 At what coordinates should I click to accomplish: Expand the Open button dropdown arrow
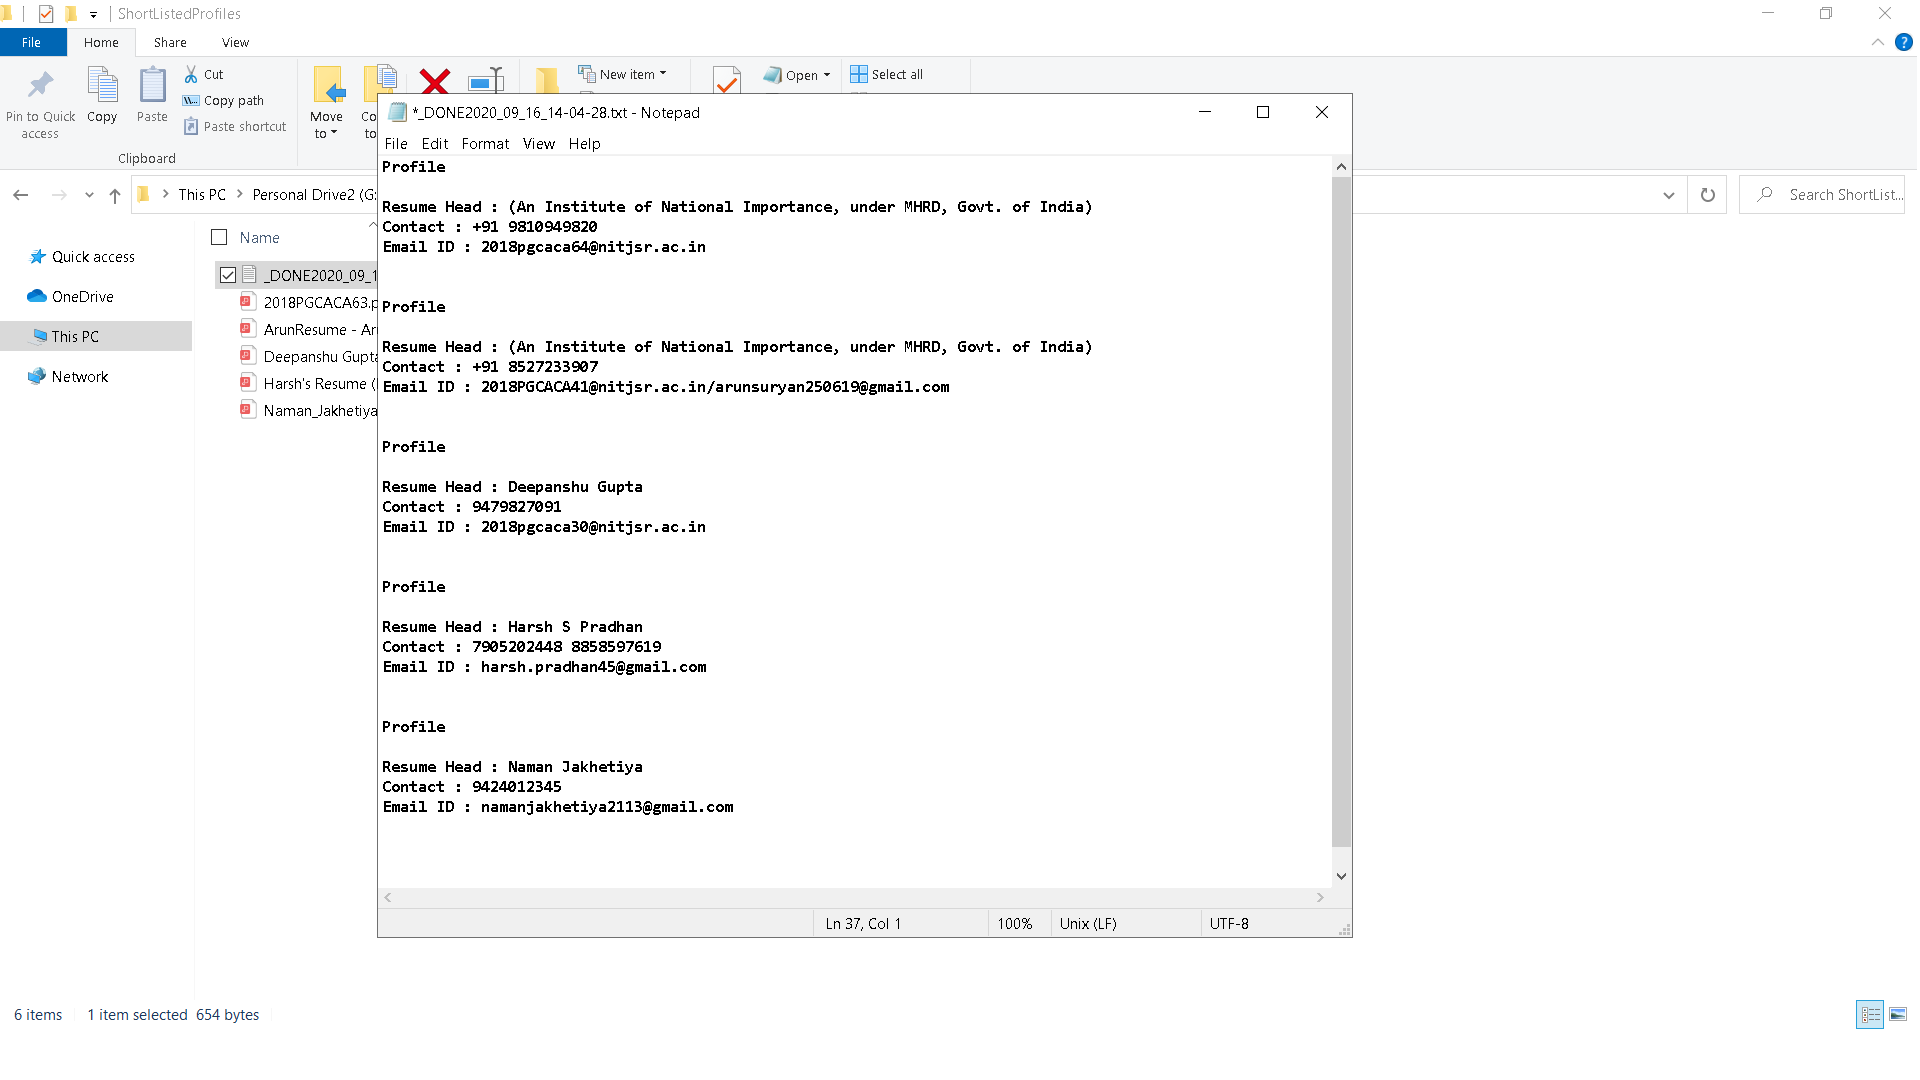pyautogui.click(x=827, y=75)
